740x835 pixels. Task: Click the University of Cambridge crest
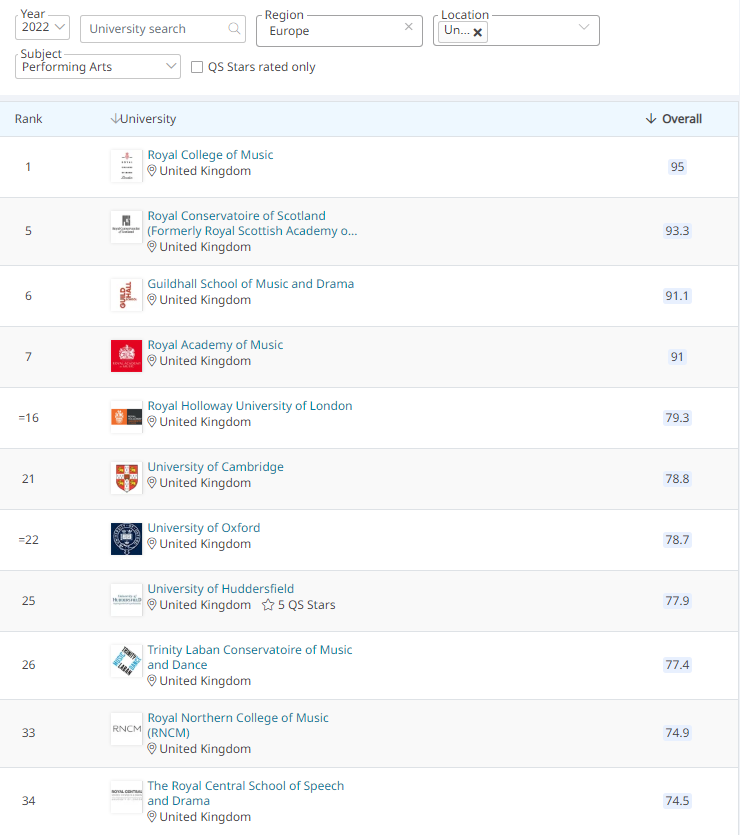(127, 478)
